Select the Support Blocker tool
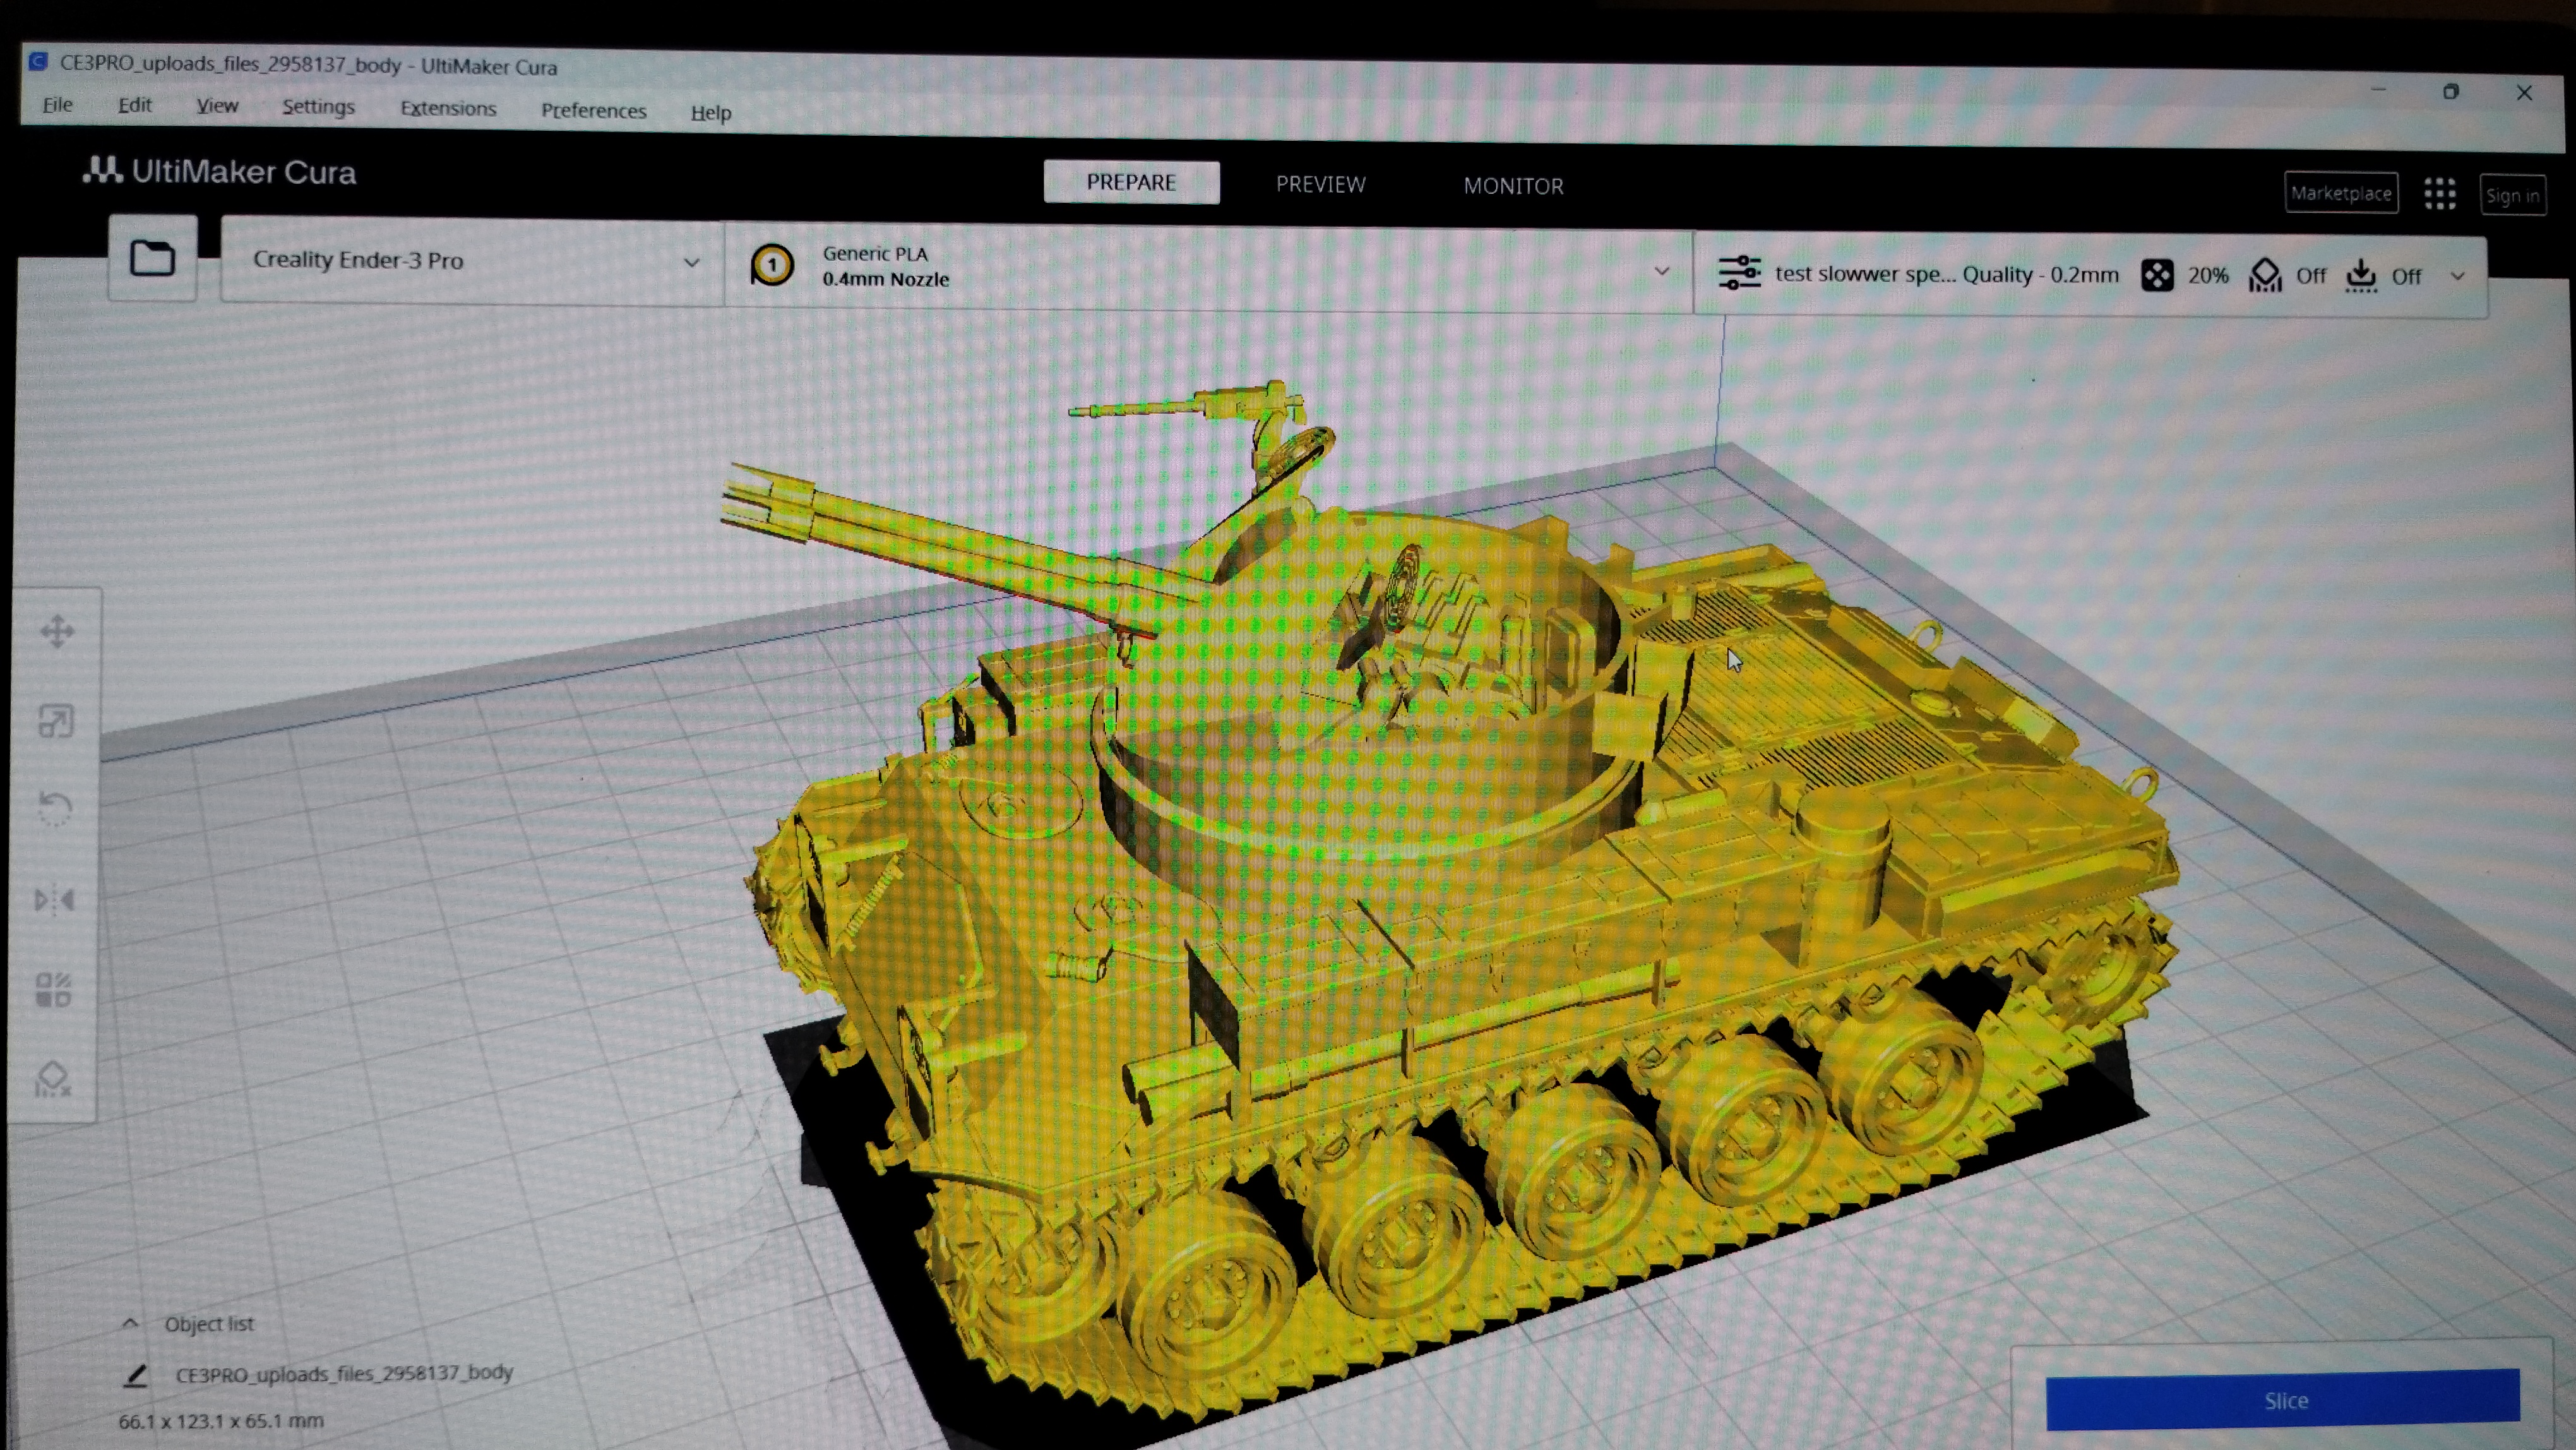The image size is (2576, 1450). click(x=53, y=1079)
